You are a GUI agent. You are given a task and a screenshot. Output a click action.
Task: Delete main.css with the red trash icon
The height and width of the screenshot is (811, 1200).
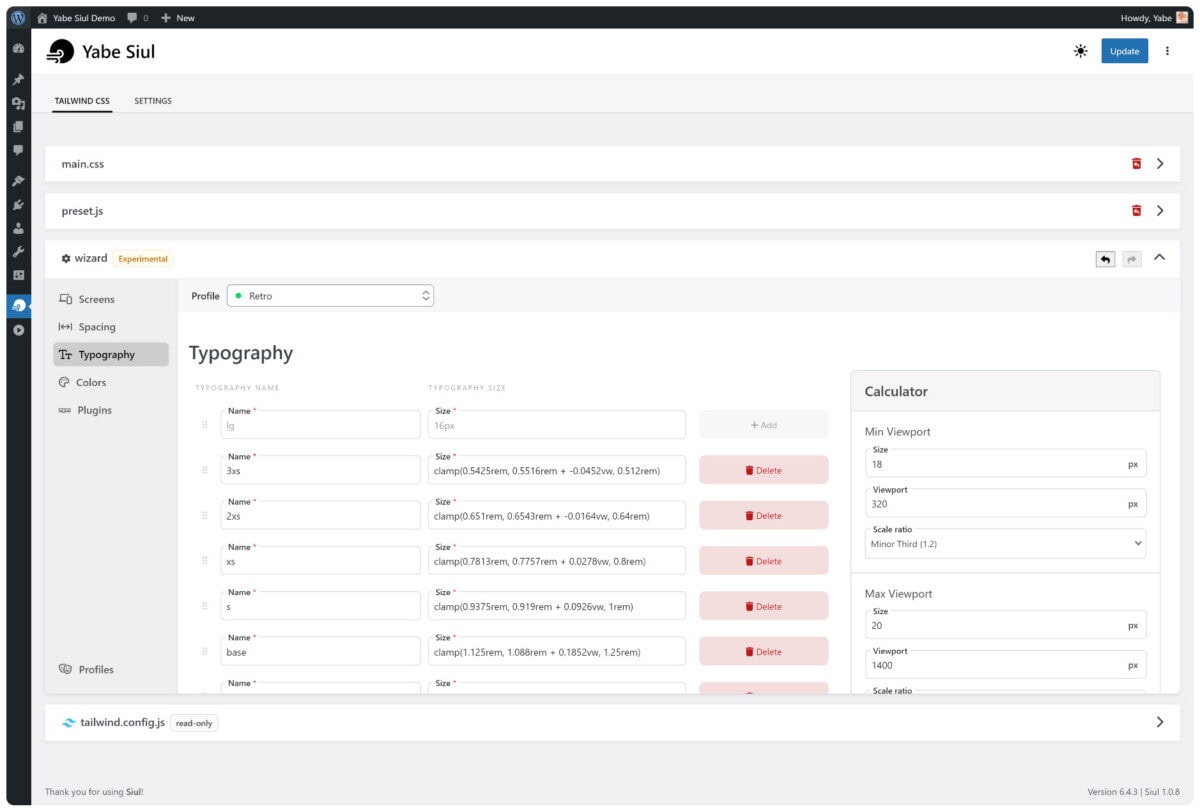click(1136, 164)
